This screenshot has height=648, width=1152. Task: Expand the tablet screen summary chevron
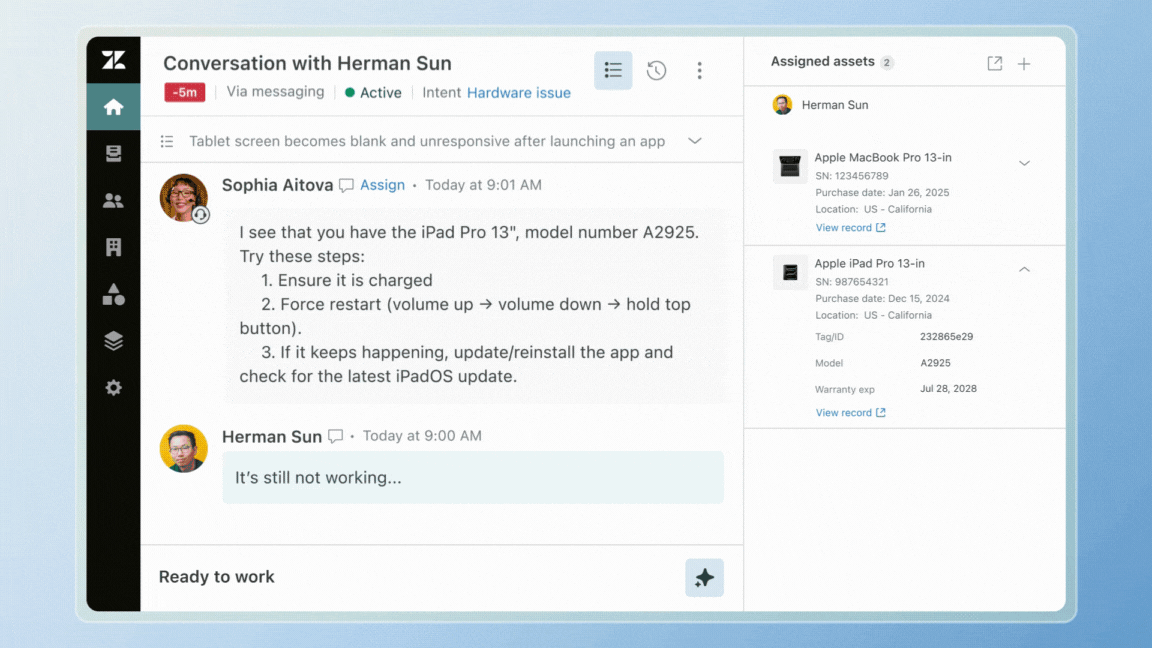pyautogui.click(x=695, y=141)
